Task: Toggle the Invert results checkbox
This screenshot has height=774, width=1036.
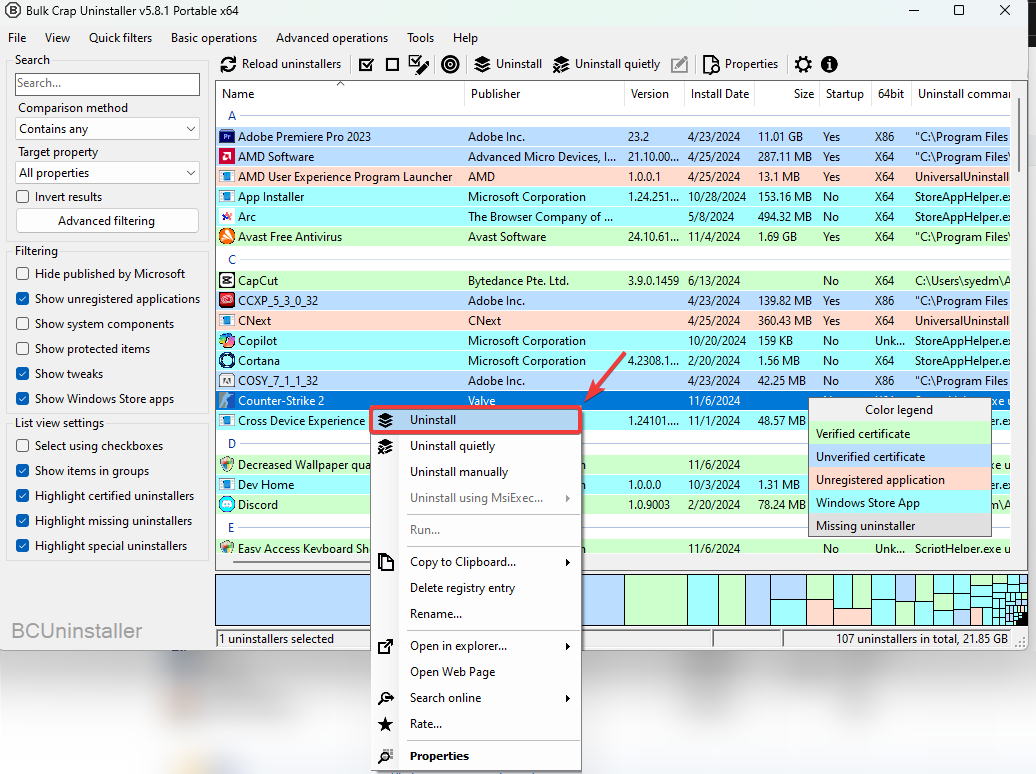Action: pyautogui.click(x=23, y=197)
